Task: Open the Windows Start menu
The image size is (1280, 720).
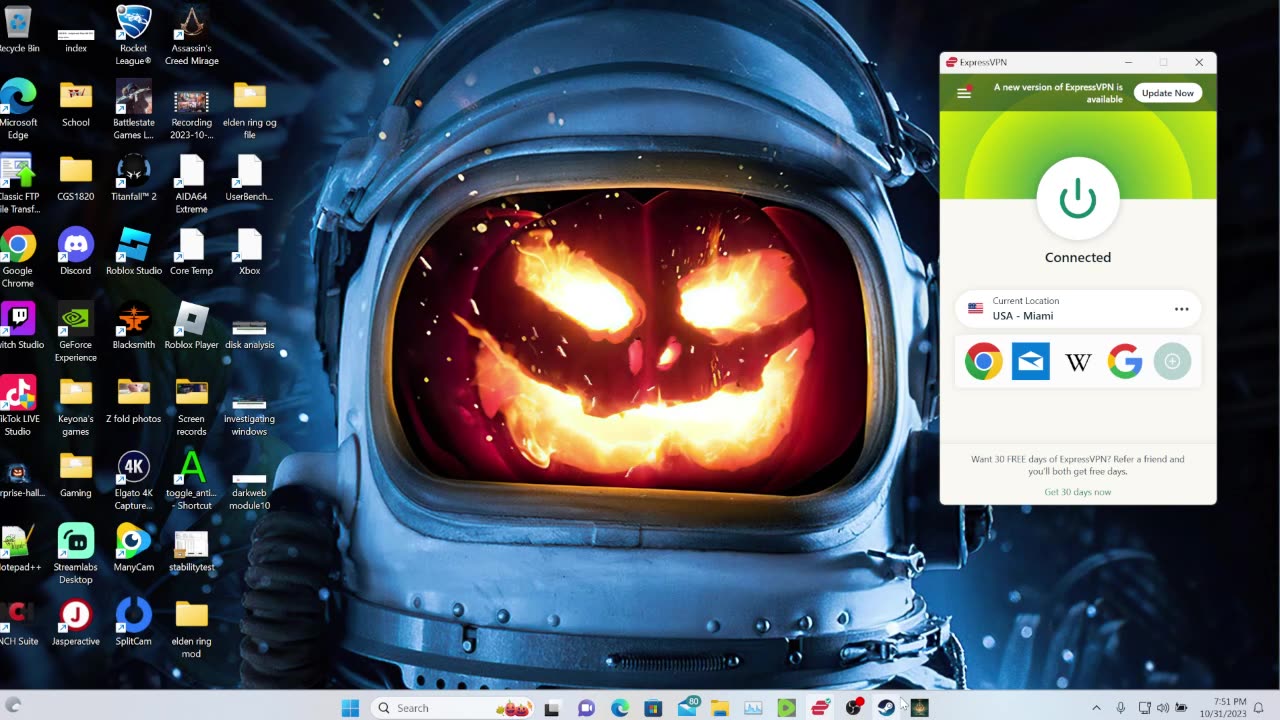Action: (350, 708)
